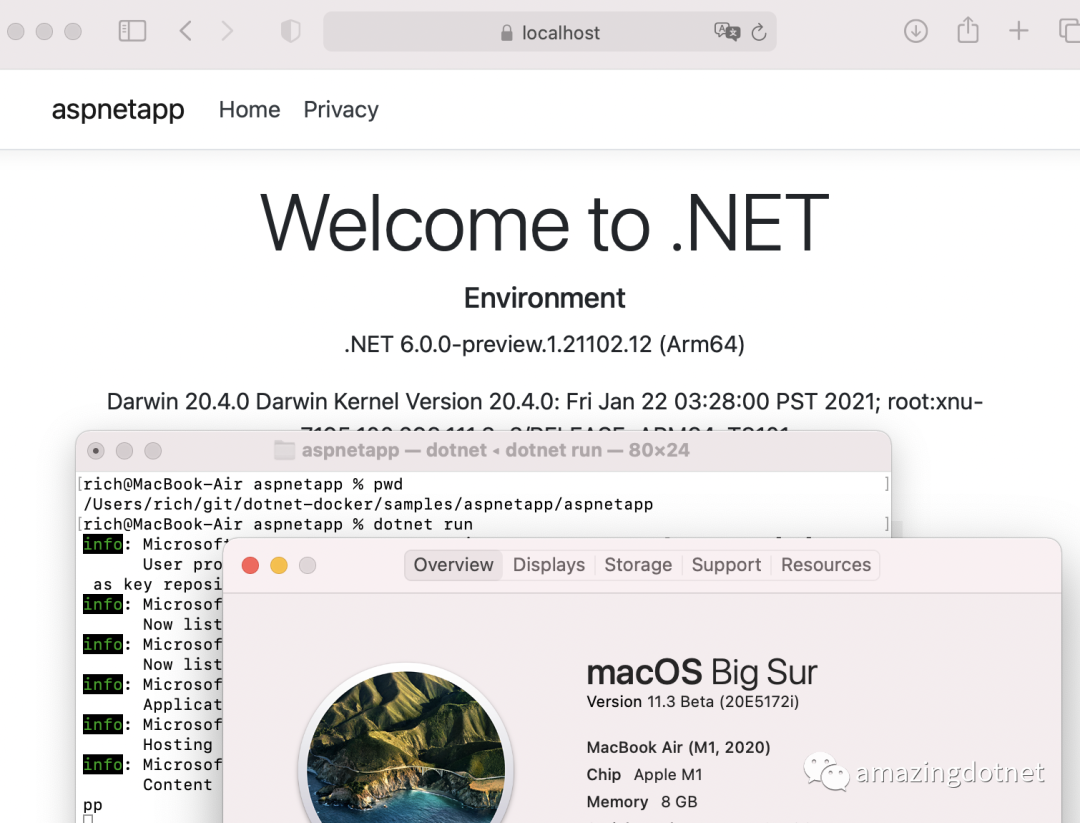Screen dimensions: 1080x823
Task: Go forward with the right chevron
Action: point(227,31)
